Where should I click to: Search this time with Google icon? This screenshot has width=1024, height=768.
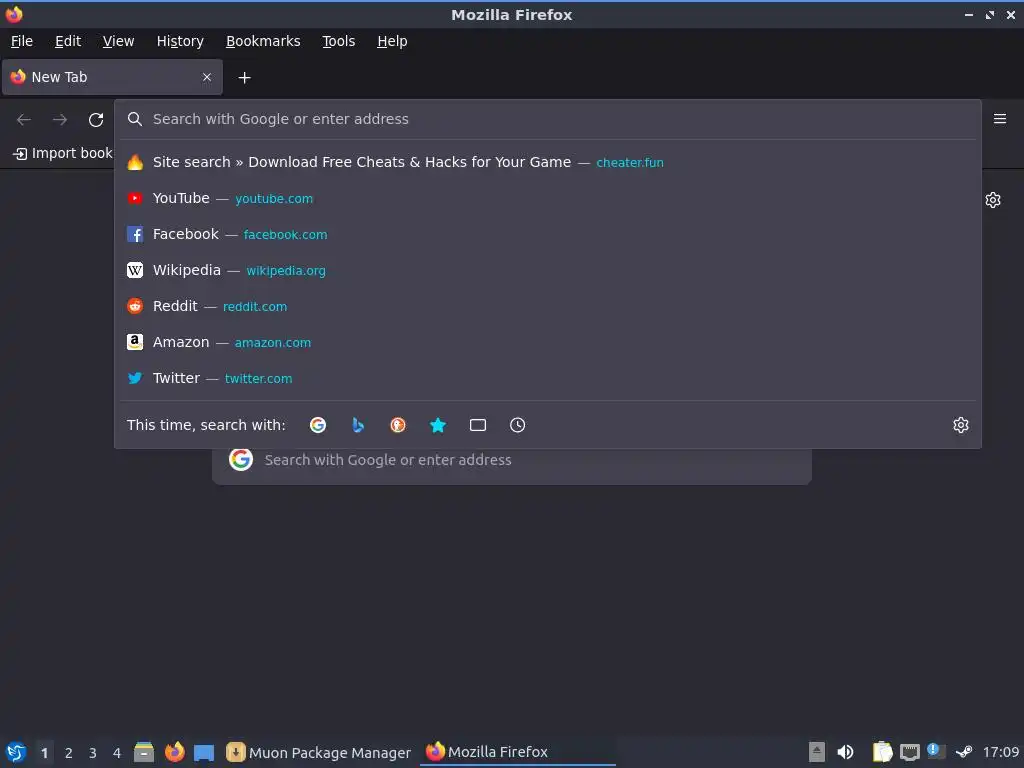(x=318, y=425)
